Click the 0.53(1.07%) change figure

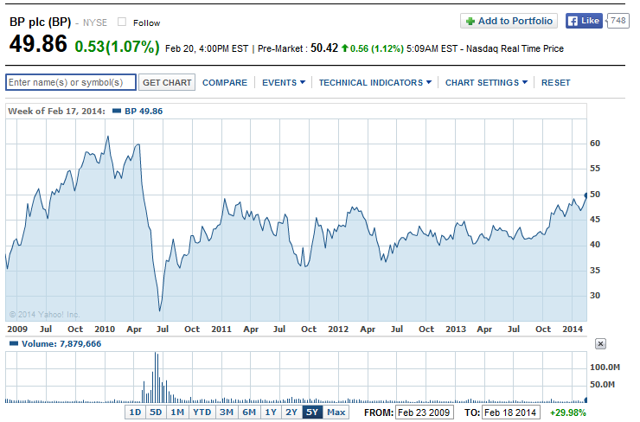pyautogui.click(x=117, y=47)
